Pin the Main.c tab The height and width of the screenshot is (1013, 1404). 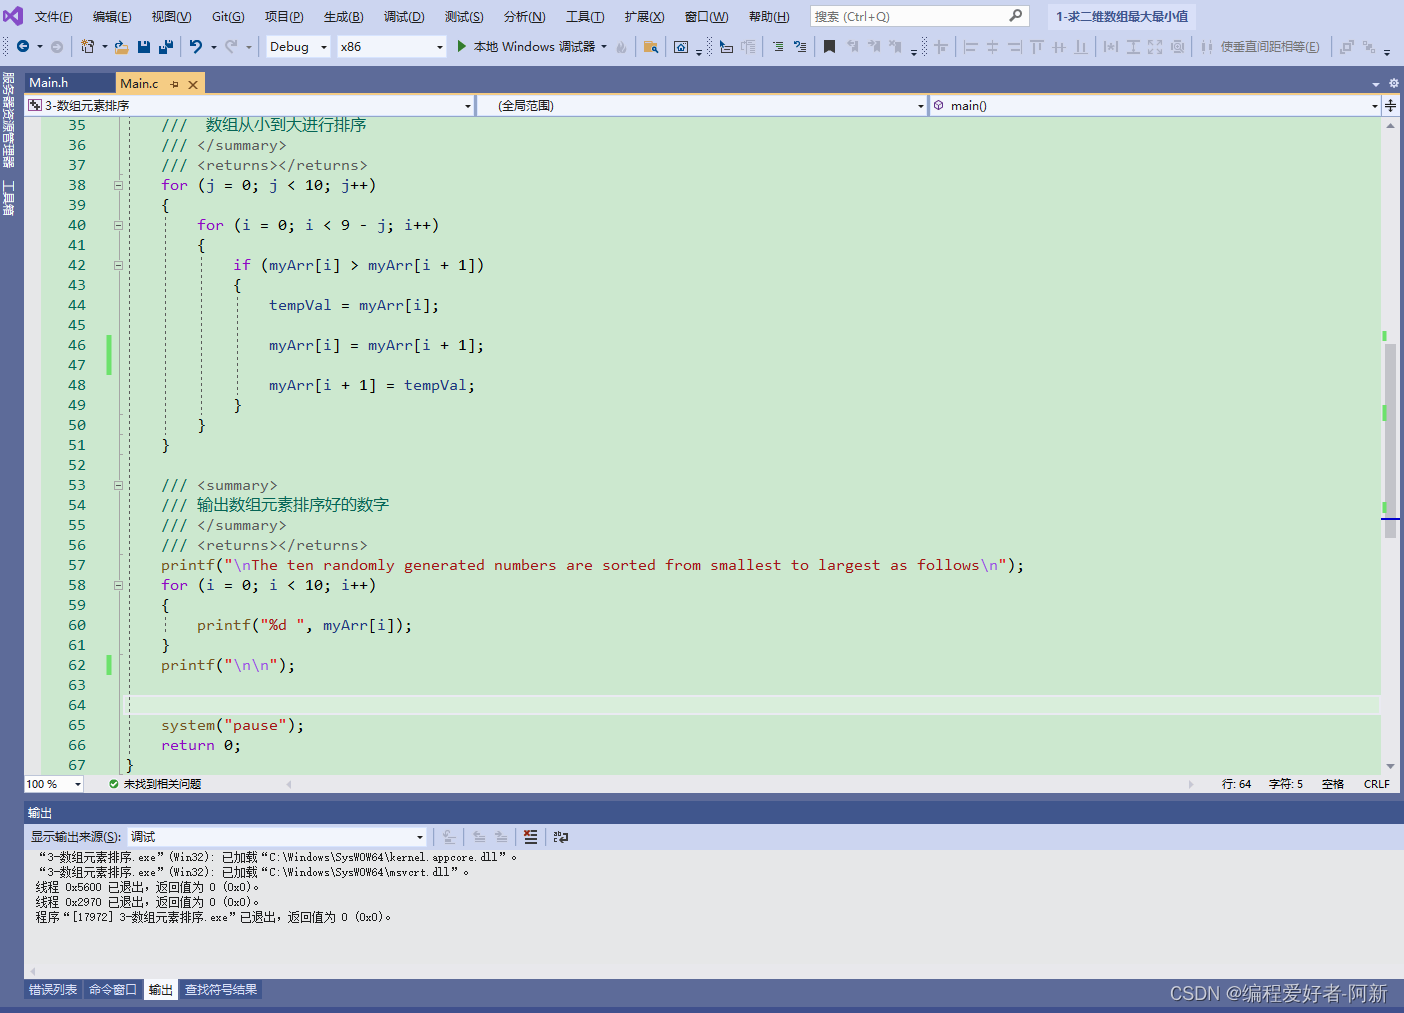174,84
